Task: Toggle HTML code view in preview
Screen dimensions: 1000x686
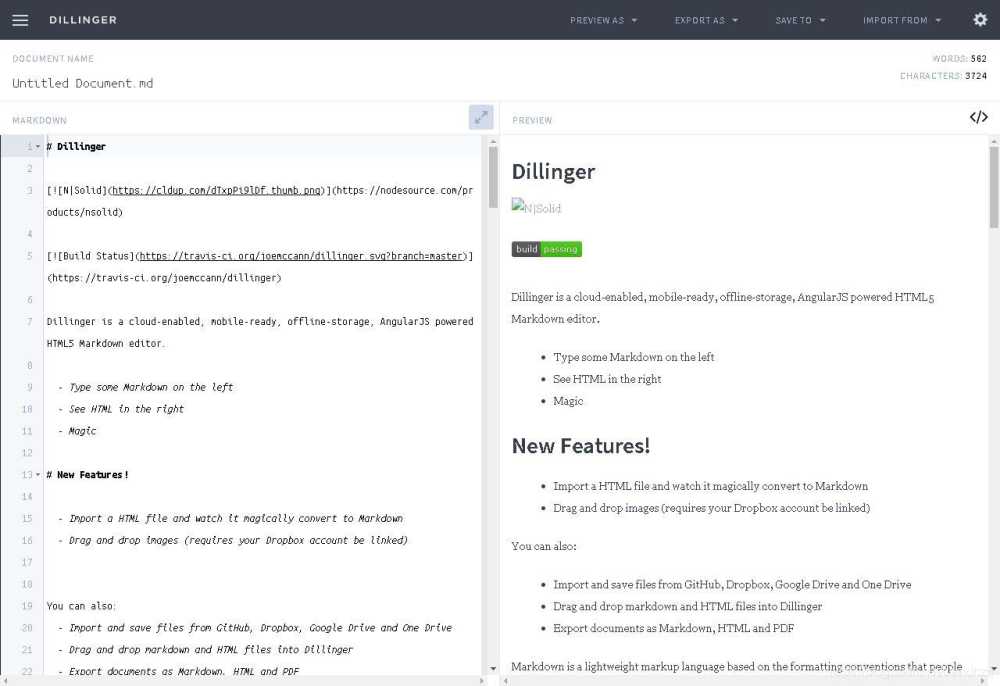Action: tap(978, 117)
